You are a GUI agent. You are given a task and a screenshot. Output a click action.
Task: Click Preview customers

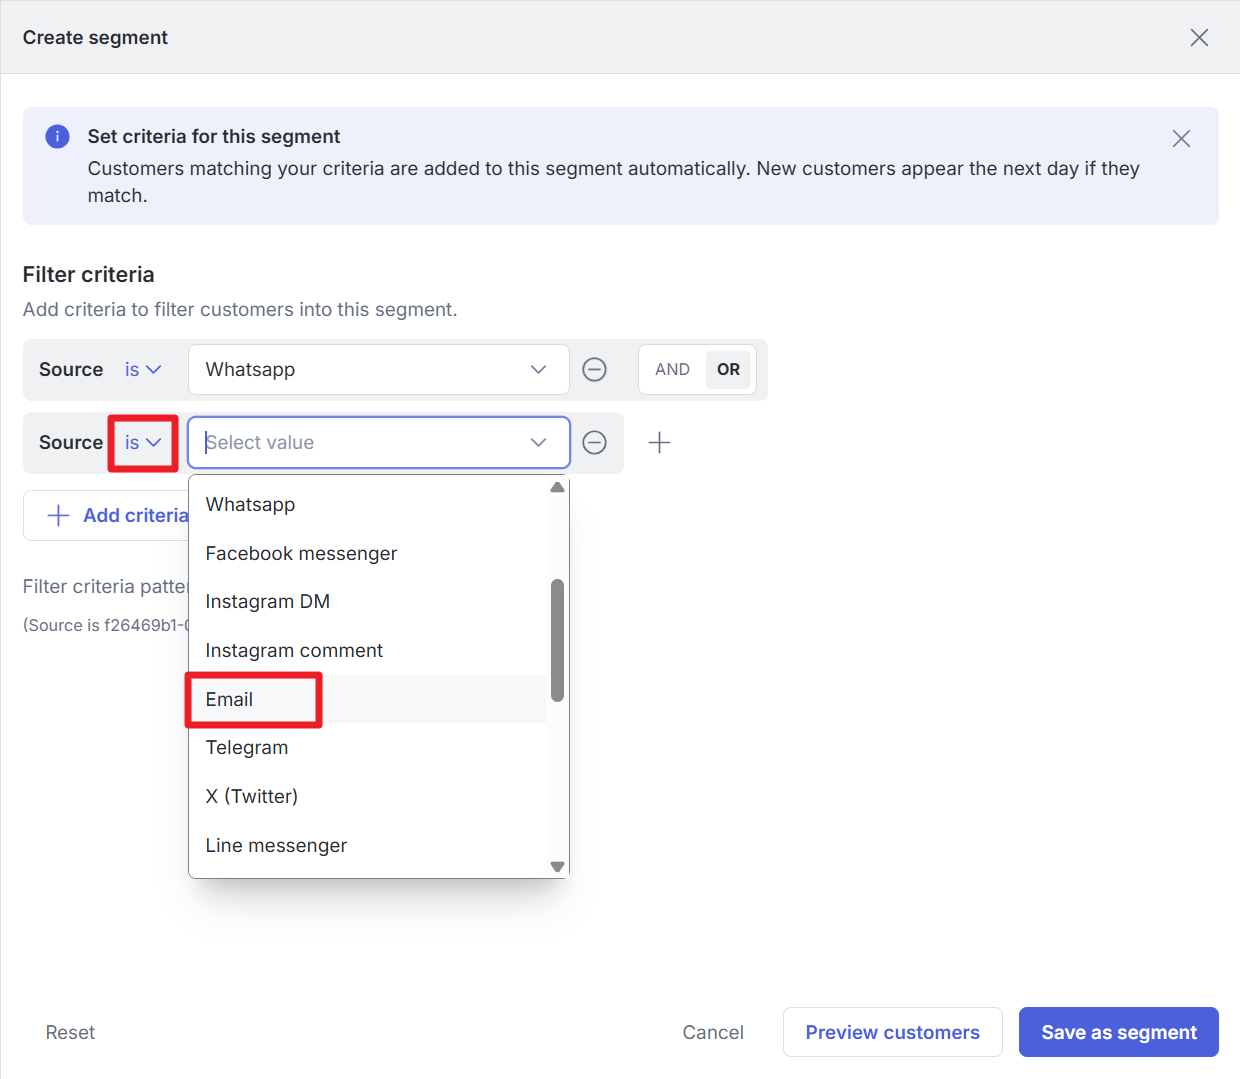[893, 1033]
